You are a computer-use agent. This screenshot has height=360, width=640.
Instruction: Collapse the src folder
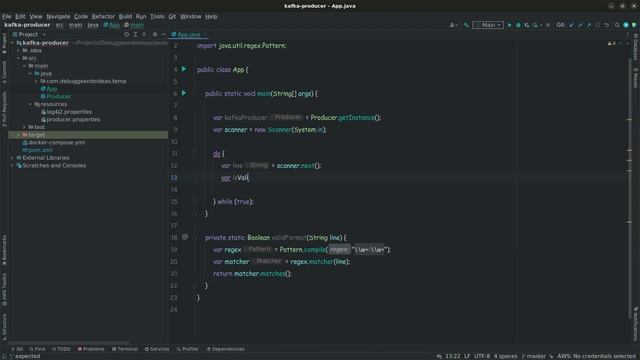(18, 58)
